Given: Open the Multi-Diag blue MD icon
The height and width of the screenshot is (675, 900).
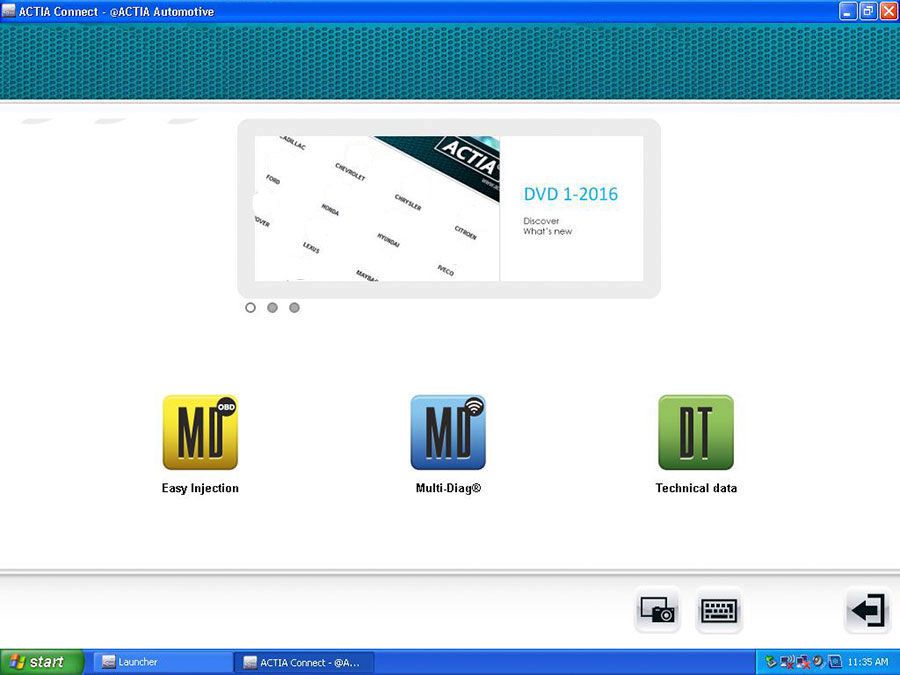Looking at the screenshot, I should (448, 432).
